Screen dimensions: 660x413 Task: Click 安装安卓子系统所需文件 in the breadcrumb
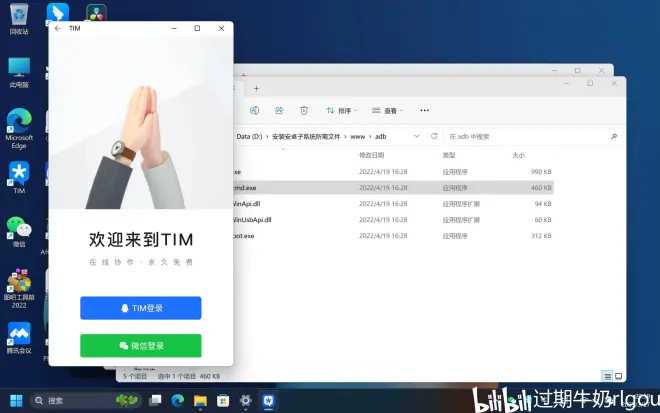[306, 136]
